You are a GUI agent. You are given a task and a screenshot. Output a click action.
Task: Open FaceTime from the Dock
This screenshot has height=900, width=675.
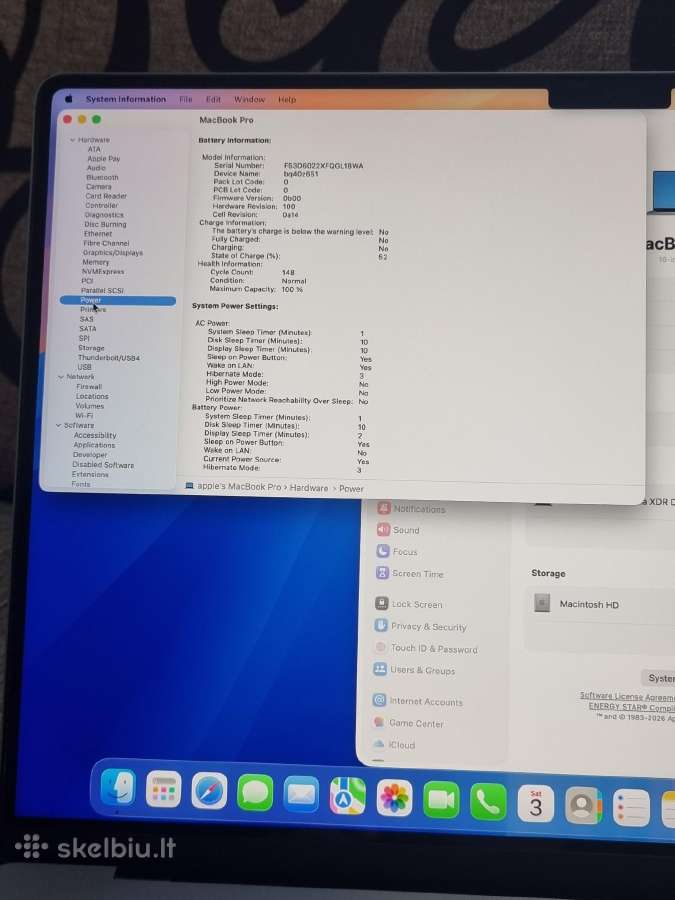(x=441, y=800)
